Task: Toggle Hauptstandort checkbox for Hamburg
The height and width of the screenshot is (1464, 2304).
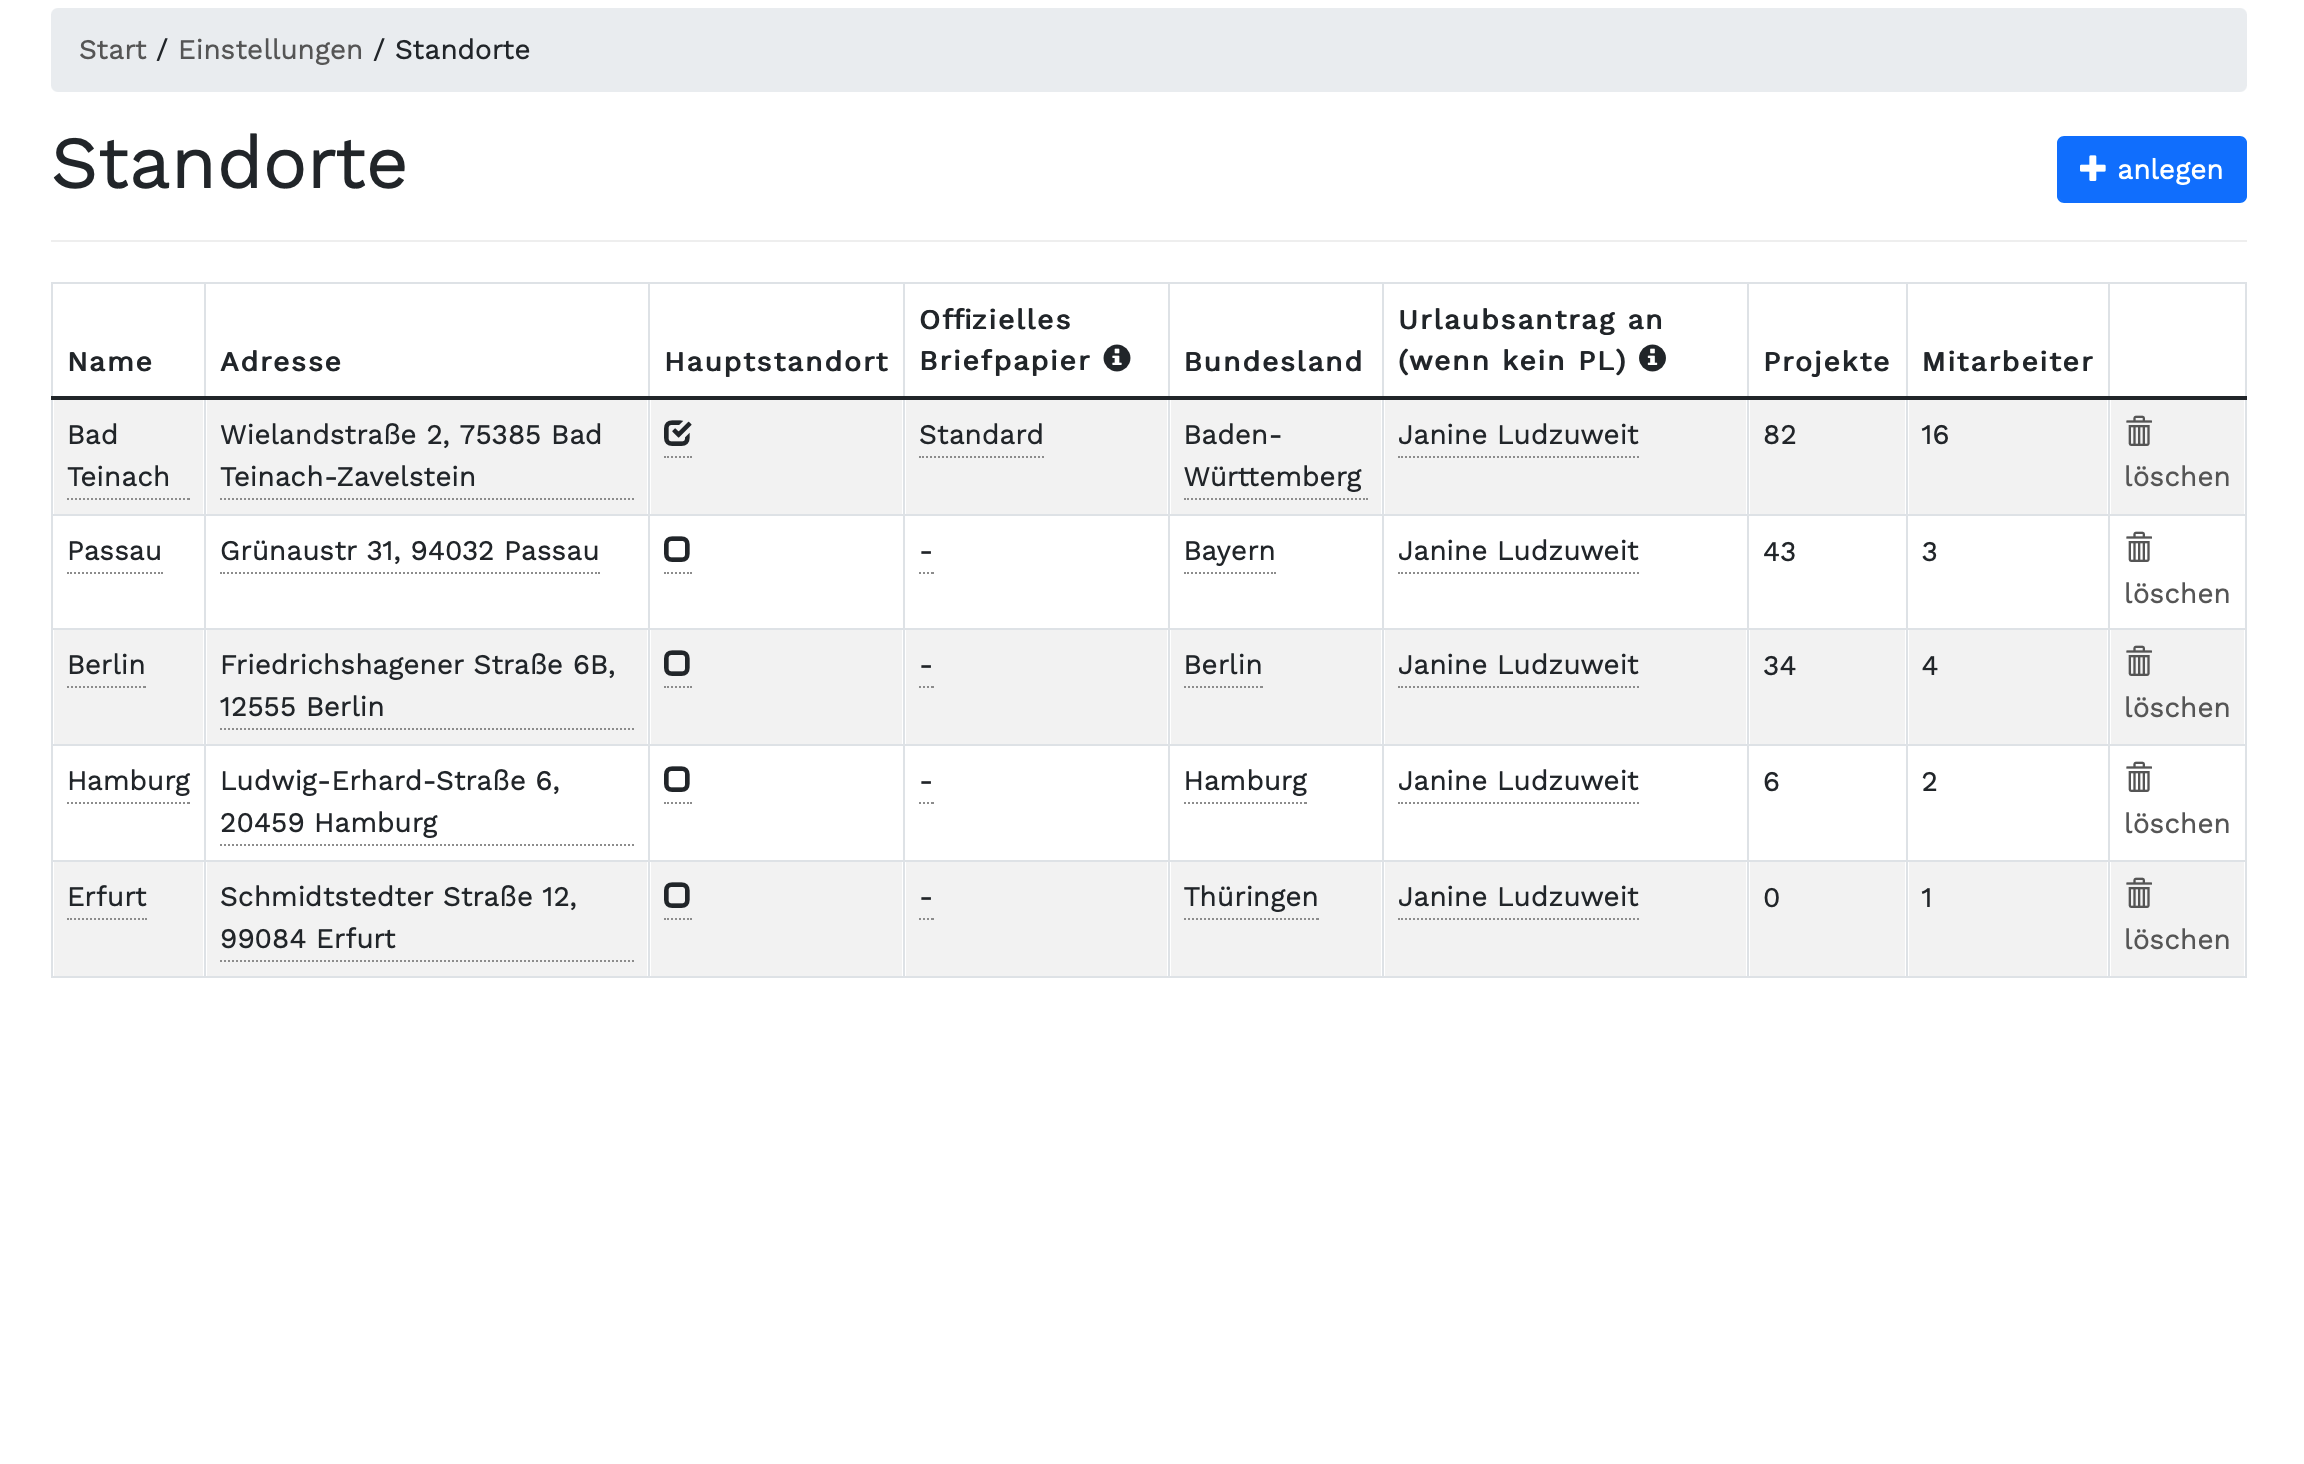Action: click(677, 779)
